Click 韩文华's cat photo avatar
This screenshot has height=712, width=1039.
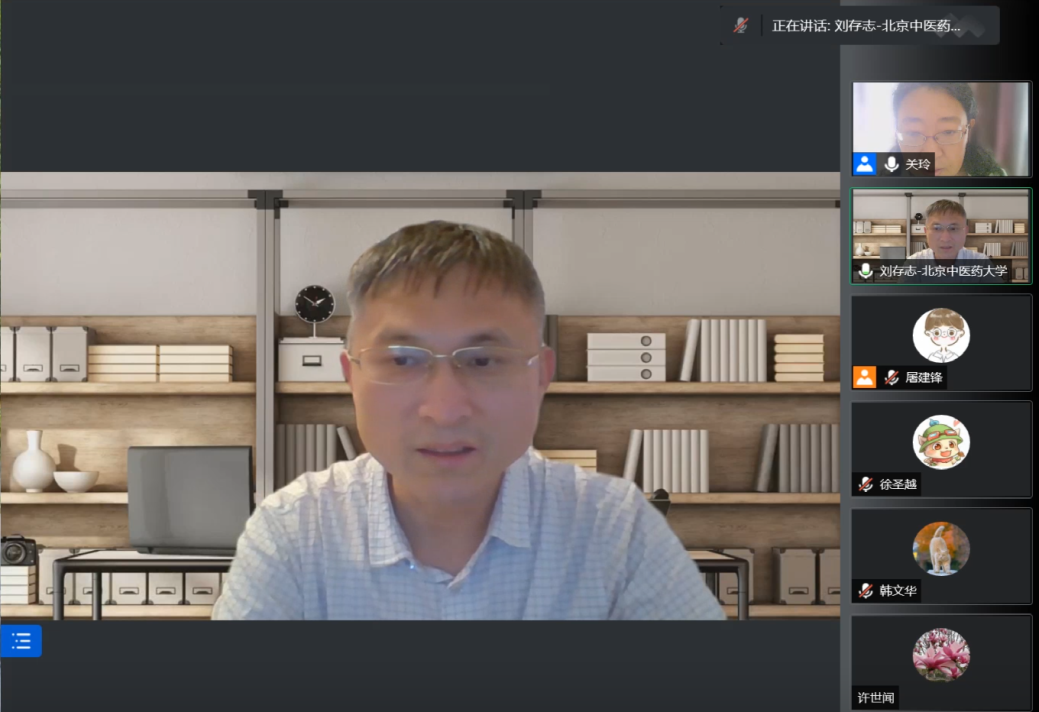pos(941,548)
